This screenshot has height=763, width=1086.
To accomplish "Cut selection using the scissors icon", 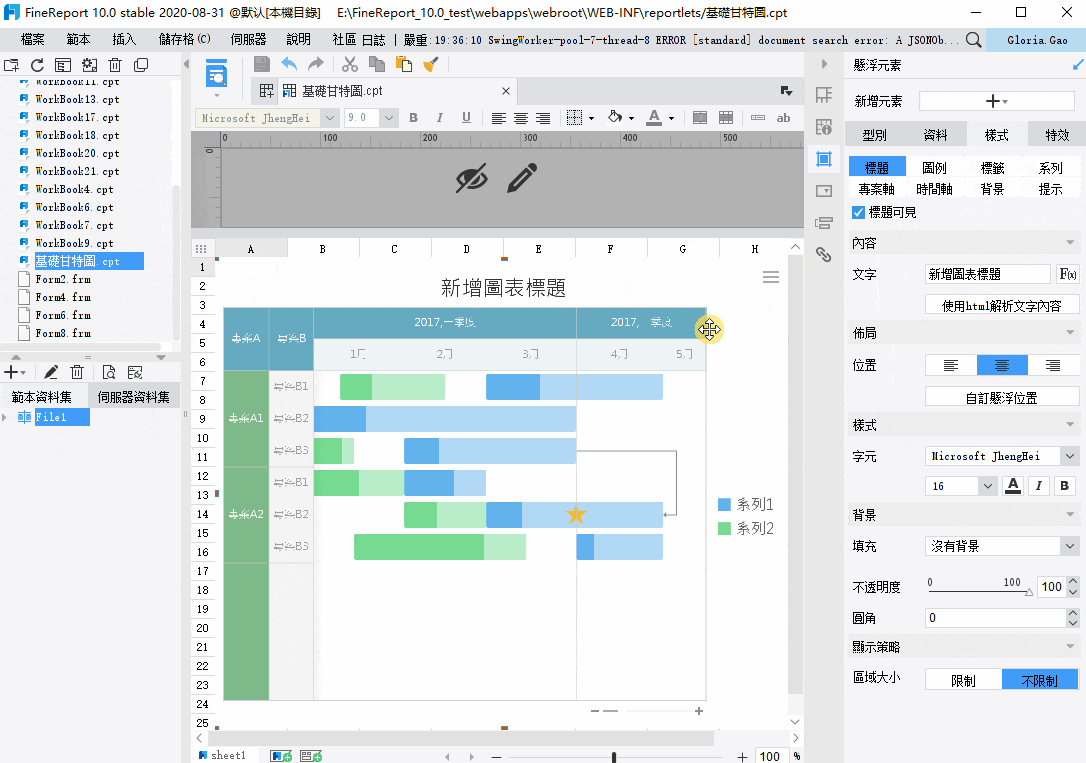I will [350, 64].
